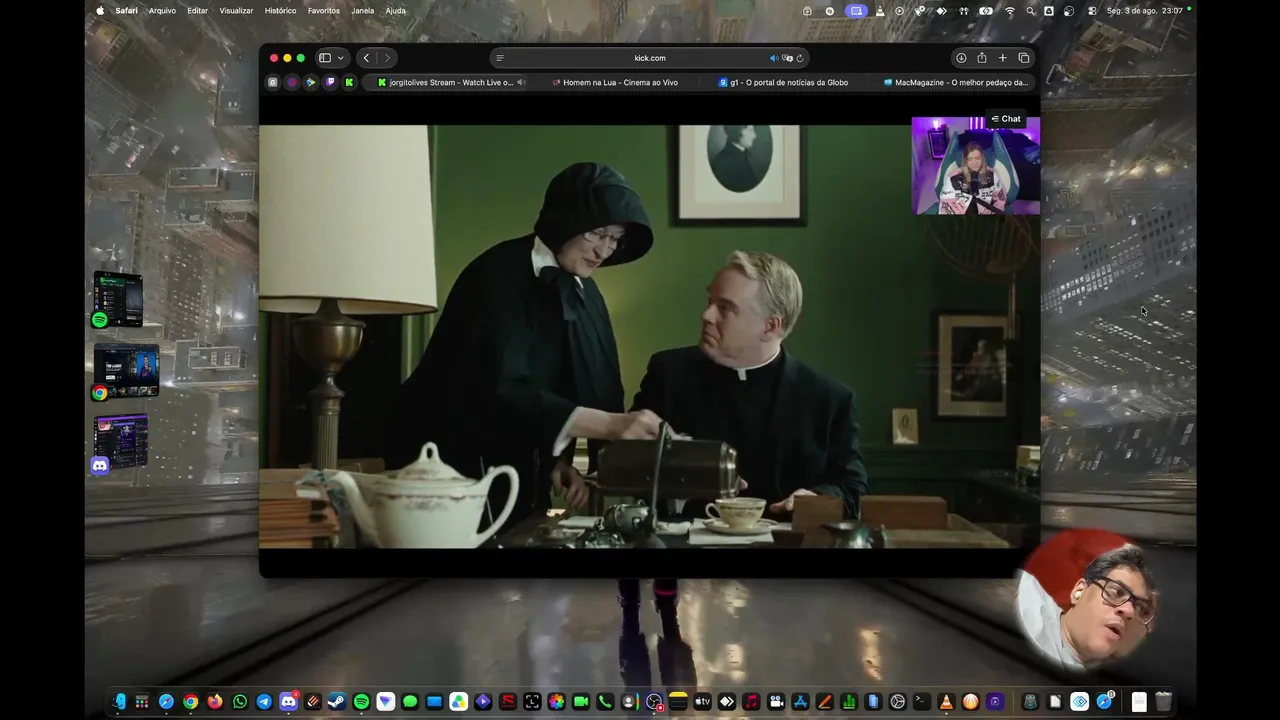Open translate option in address bar
The image size is (1280, 720).
pyautogui.click(x=787, y=58)
